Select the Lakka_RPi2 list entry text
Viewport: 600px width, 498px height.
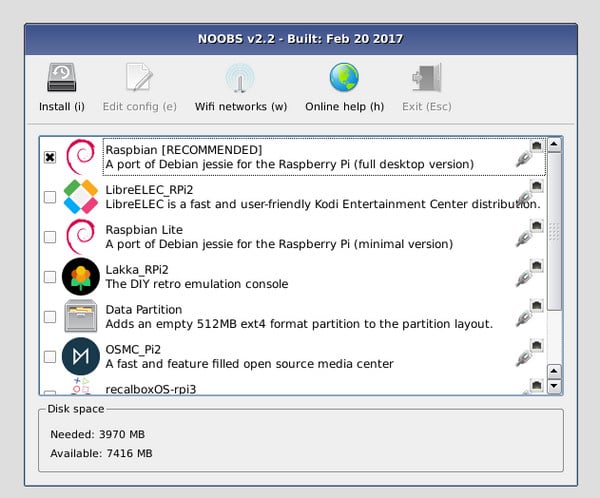197,277
